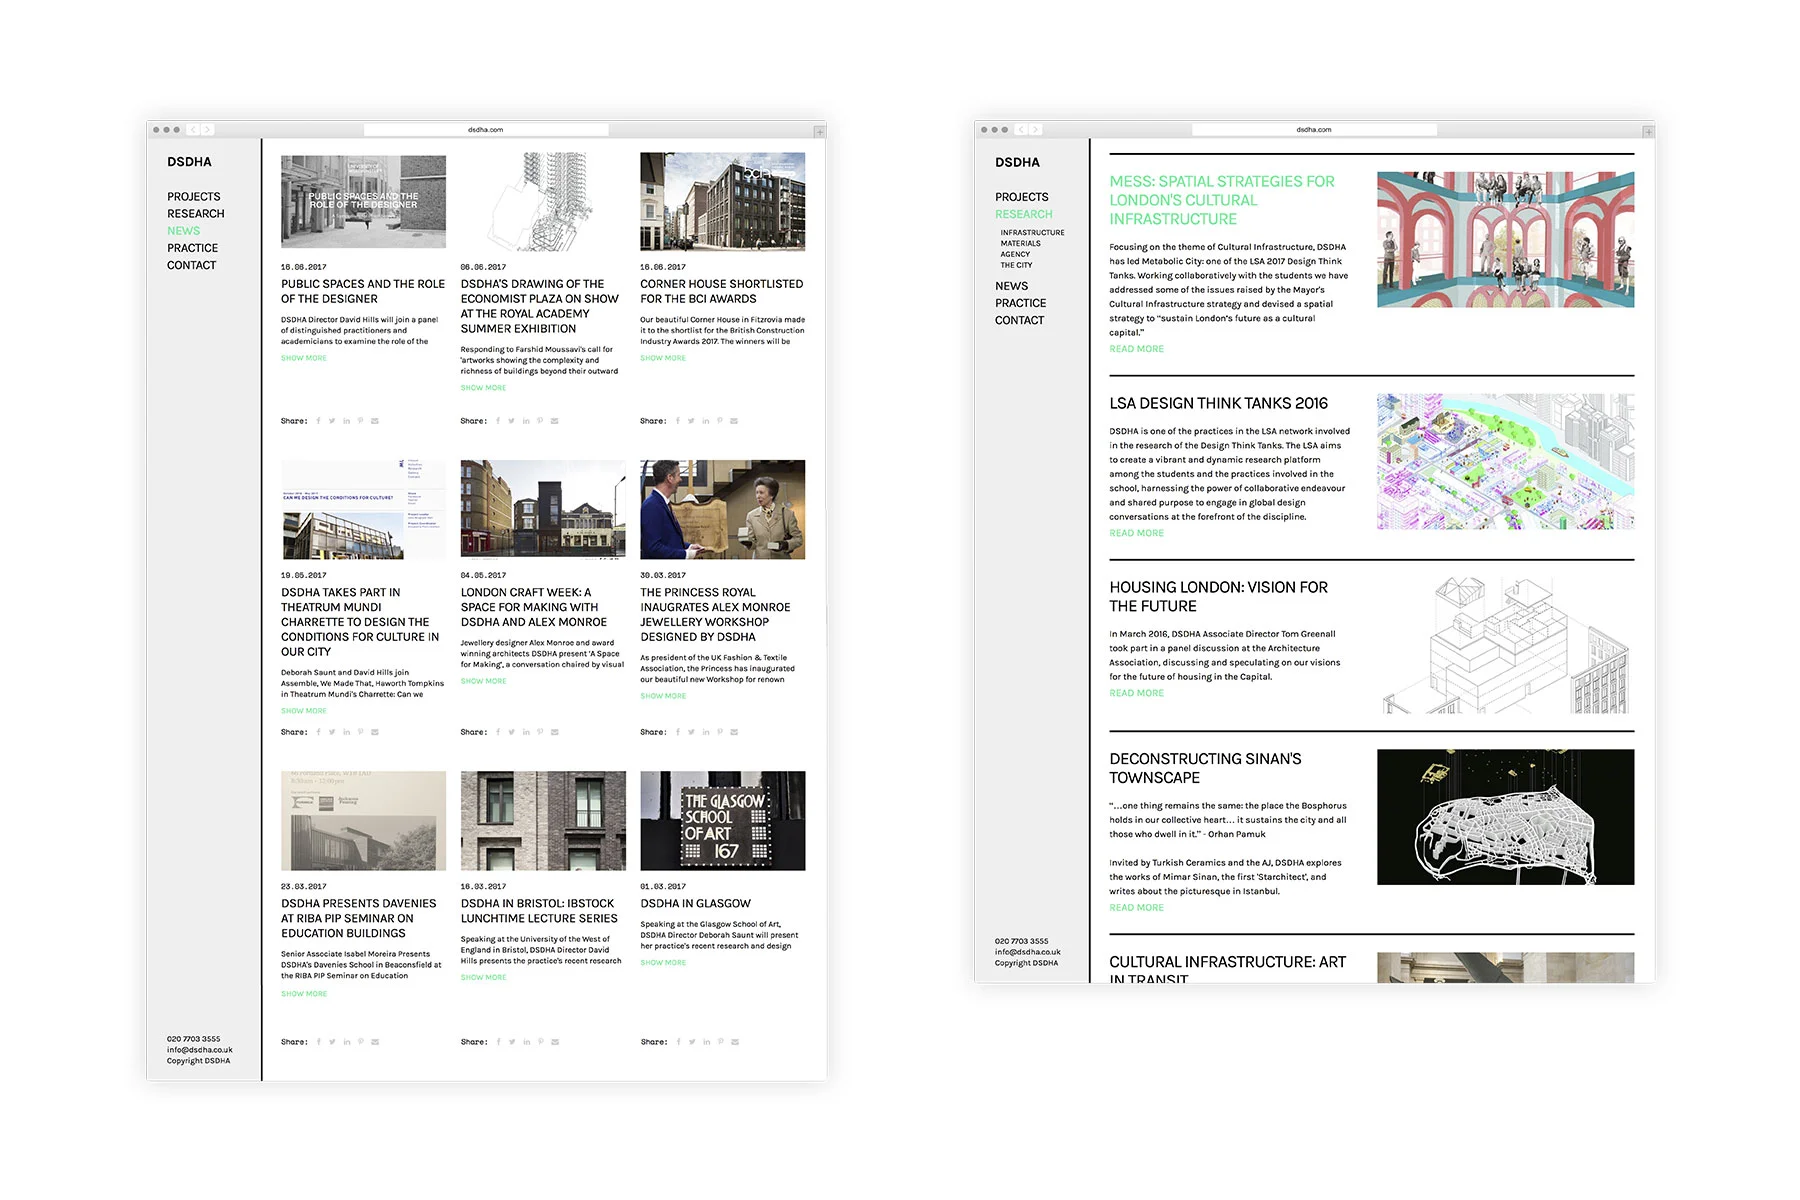
Task: Open Projects in the Research window sidebar
Action: coord(1022,197)
